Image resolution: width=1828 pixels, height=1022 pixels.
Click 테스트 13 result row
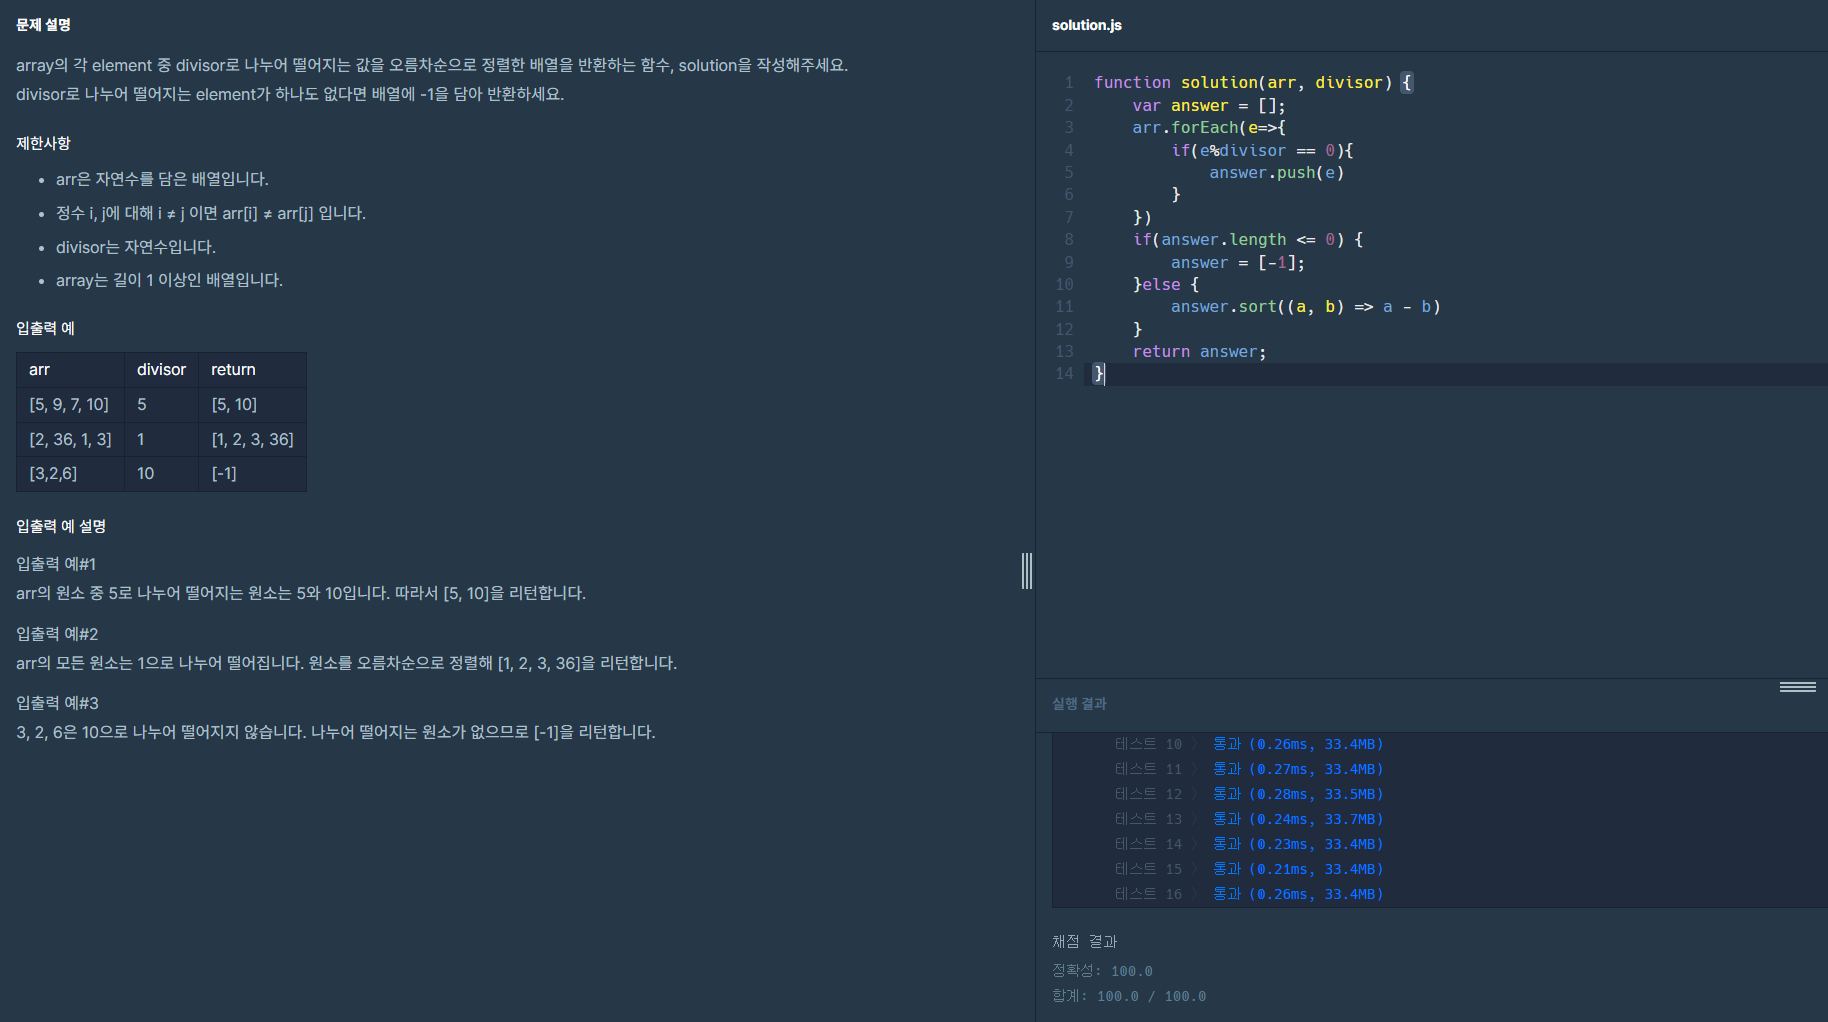[1248, 819]
